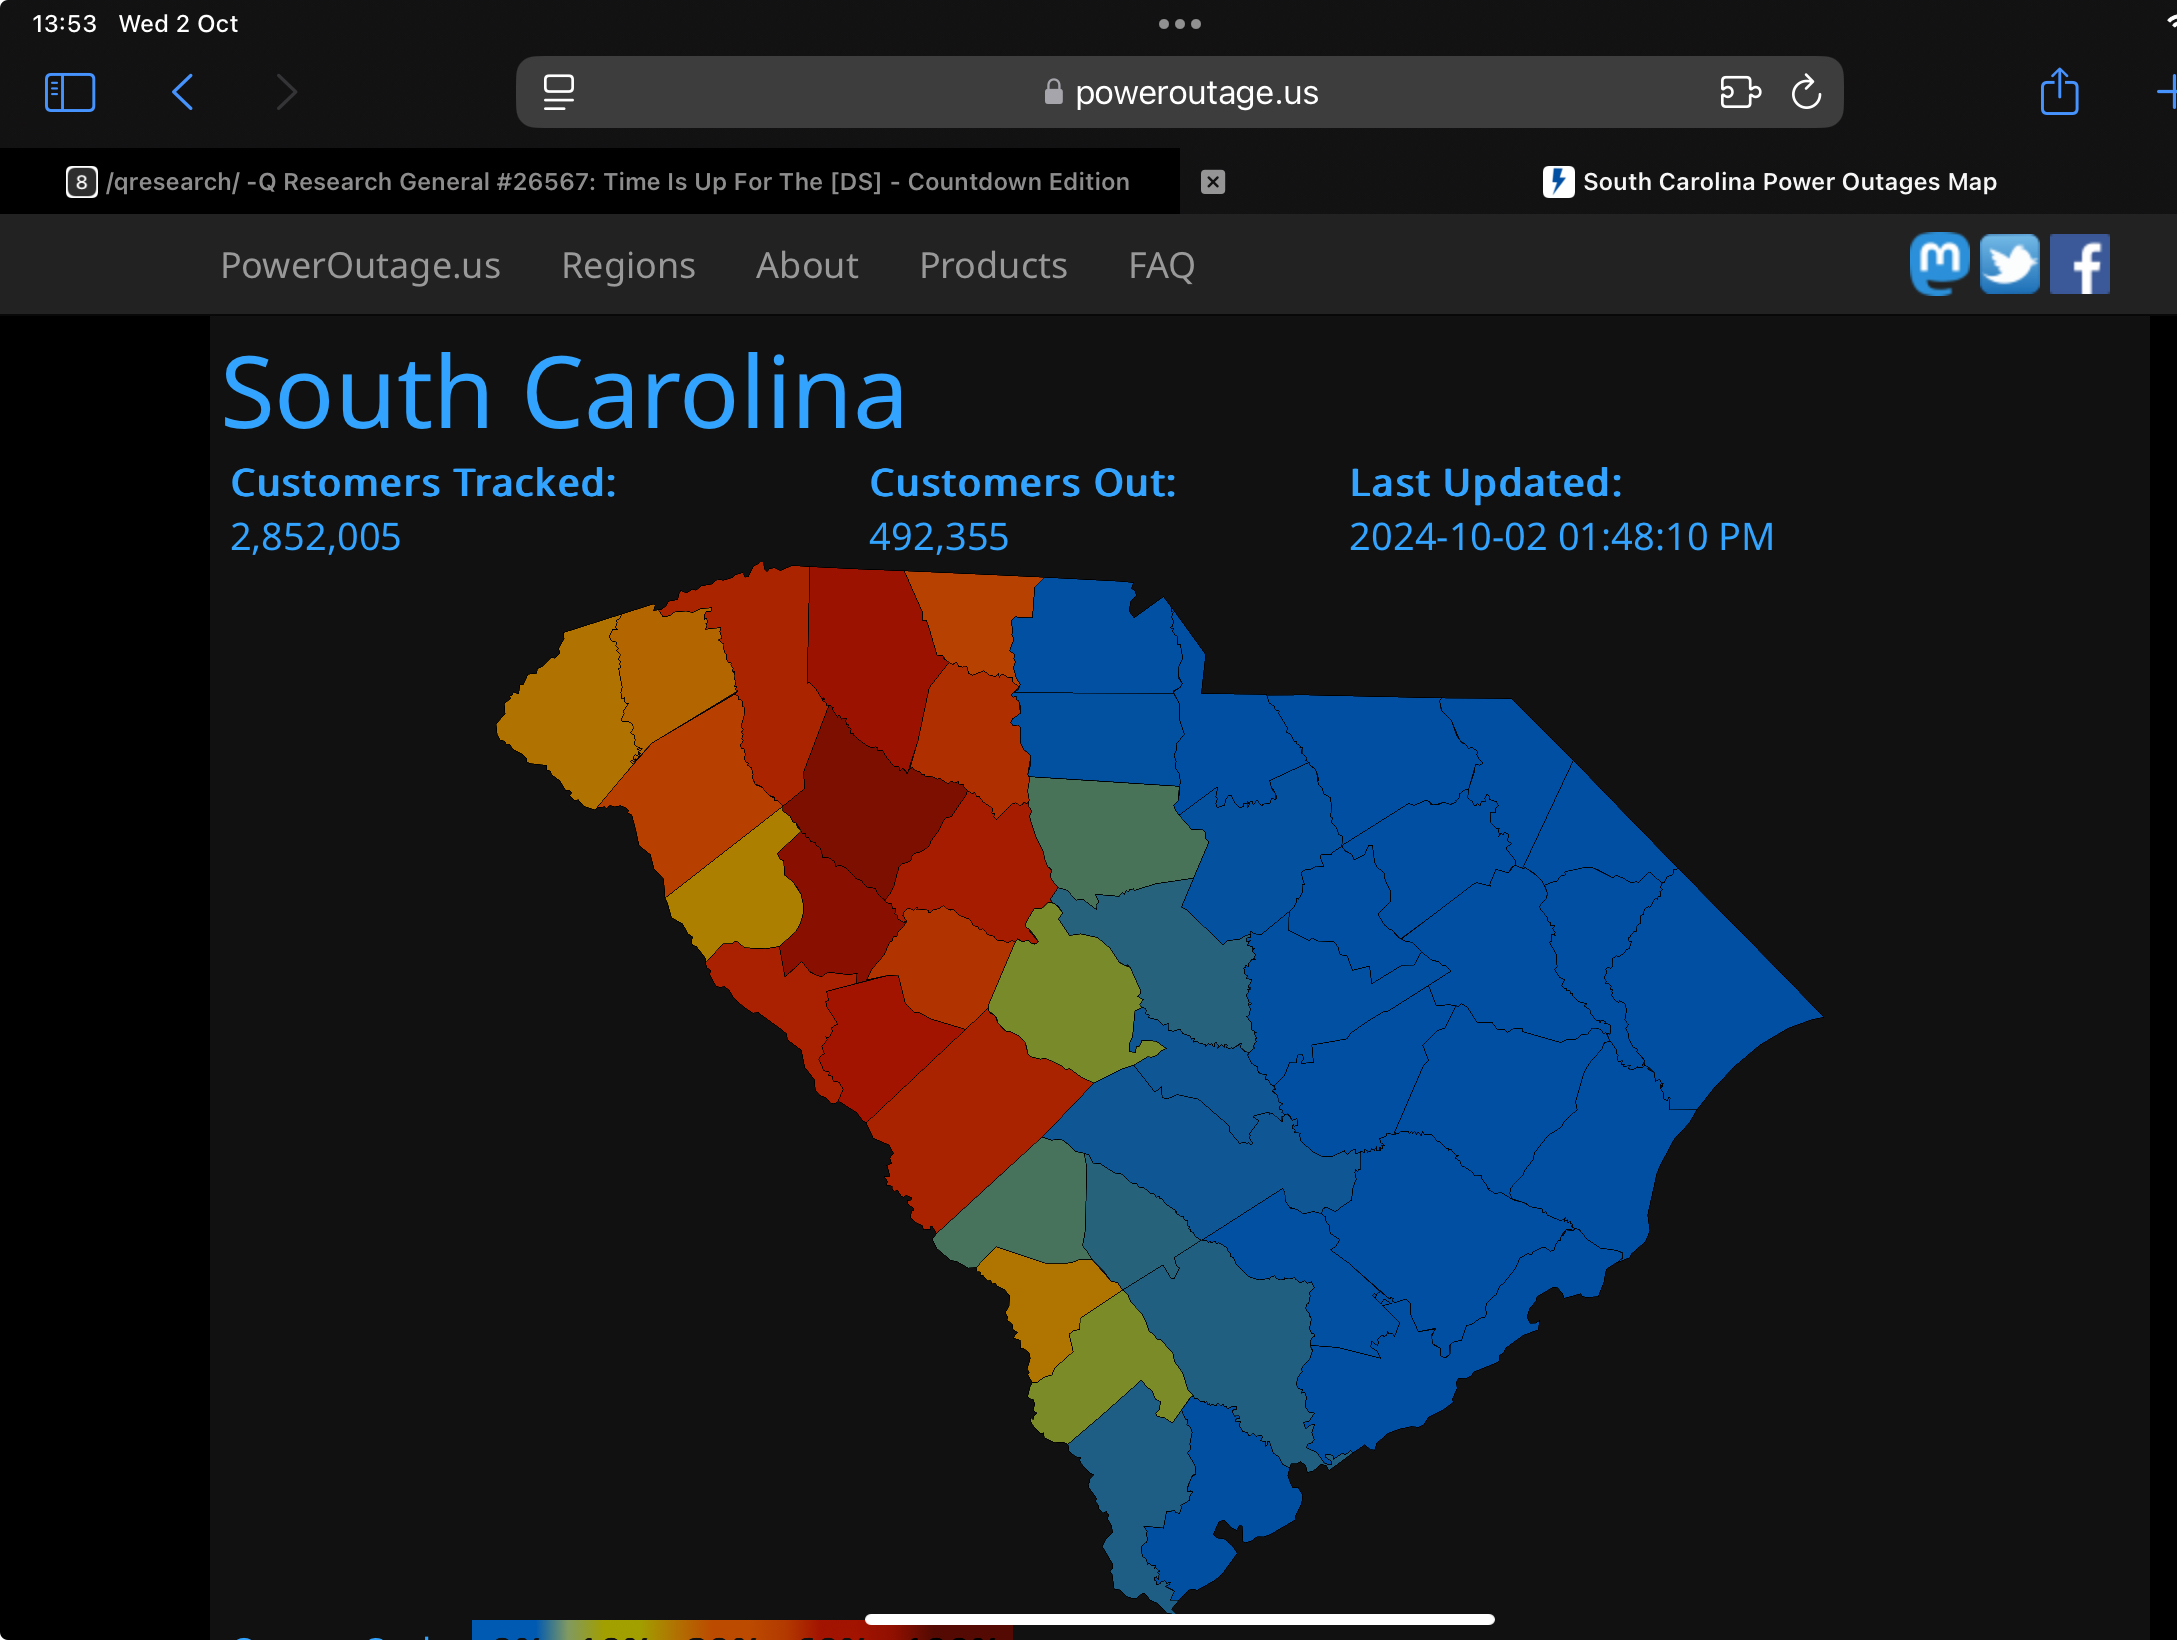Click Customers Out value 492,355
This screenshot has height=1640, width=2177.
coord(938,537)
